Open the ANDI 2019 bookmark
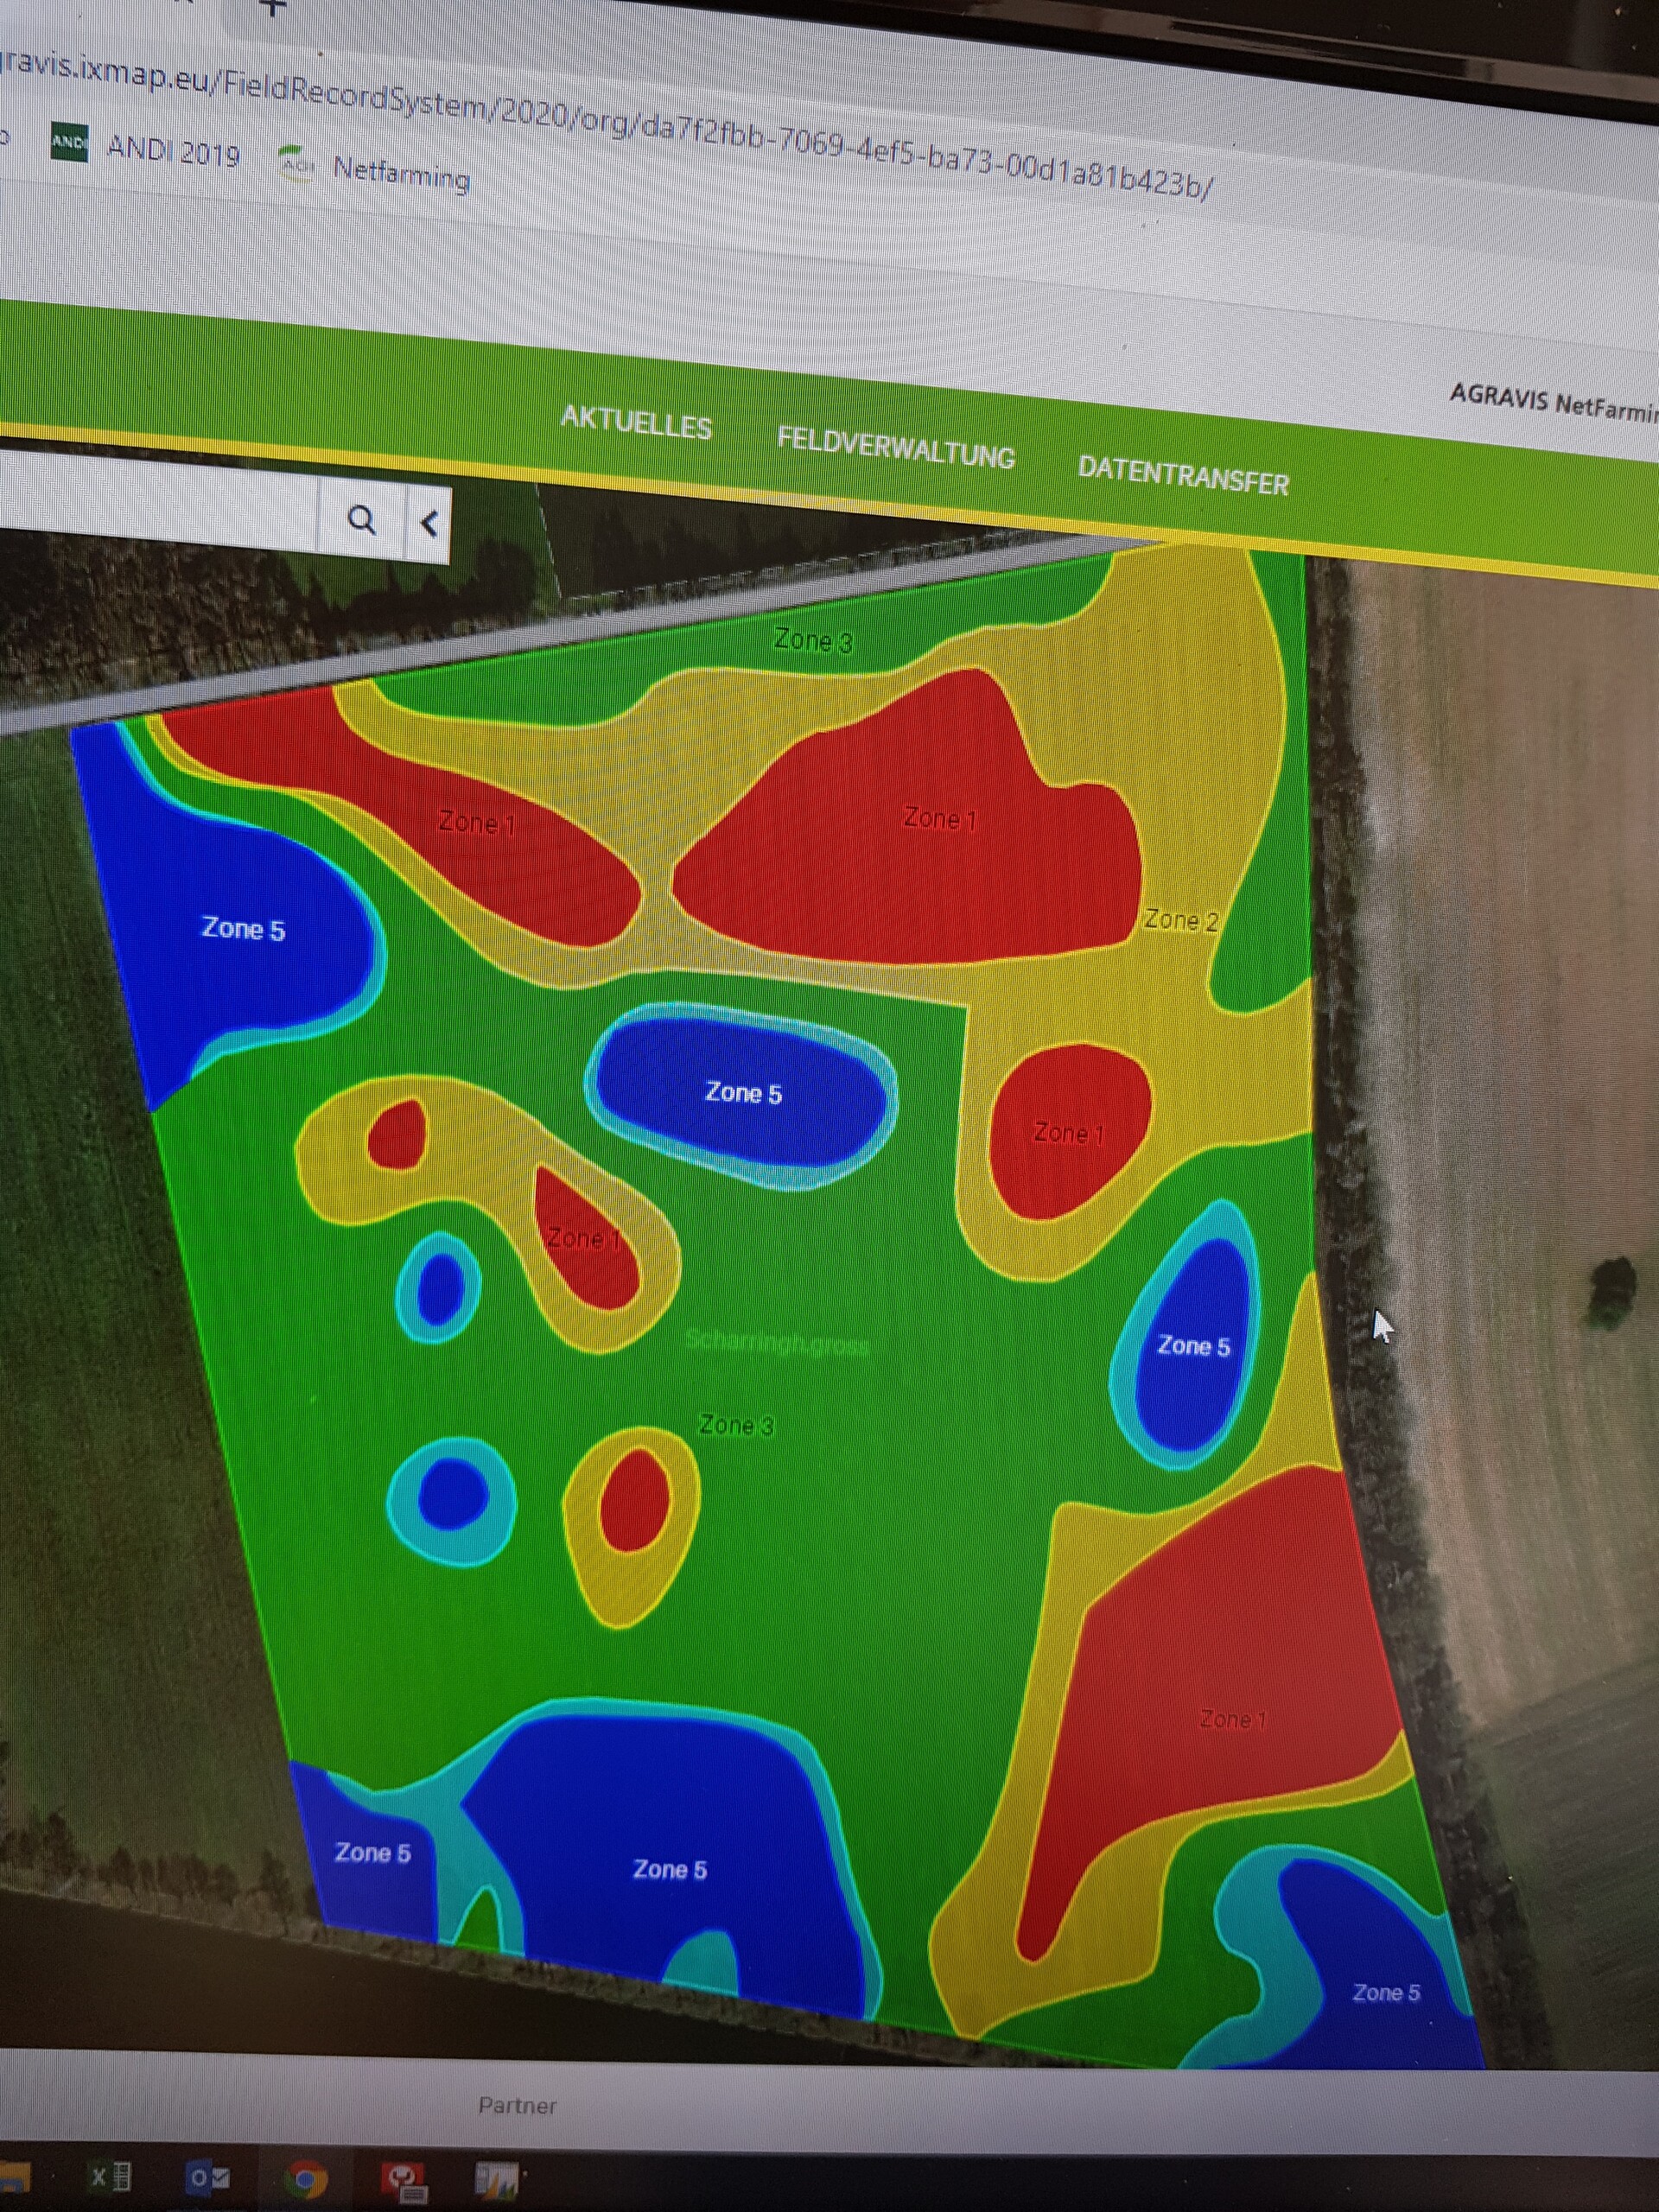 point(146,149)
